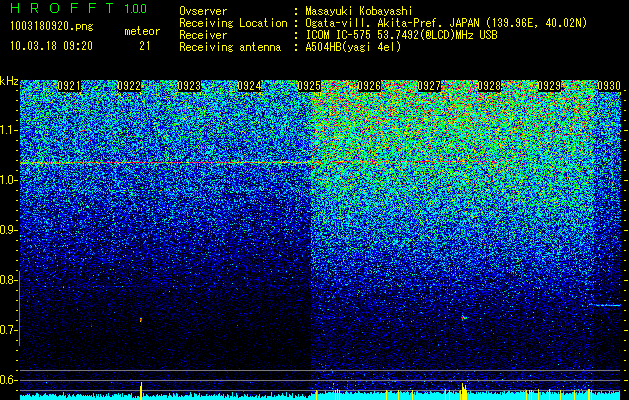Viewport: 629px width, 400px height.
Task: Click the 0.9 kHz axis label
Action: pyautogui.click(x=8, y=230)
